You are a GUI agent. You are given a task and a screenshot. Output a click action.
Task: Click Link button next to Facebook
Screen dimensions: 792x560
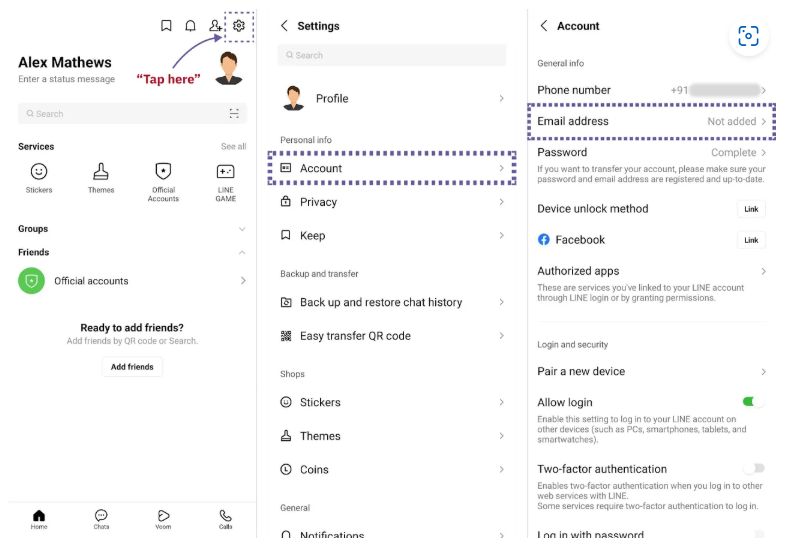(x=751, y=240)
